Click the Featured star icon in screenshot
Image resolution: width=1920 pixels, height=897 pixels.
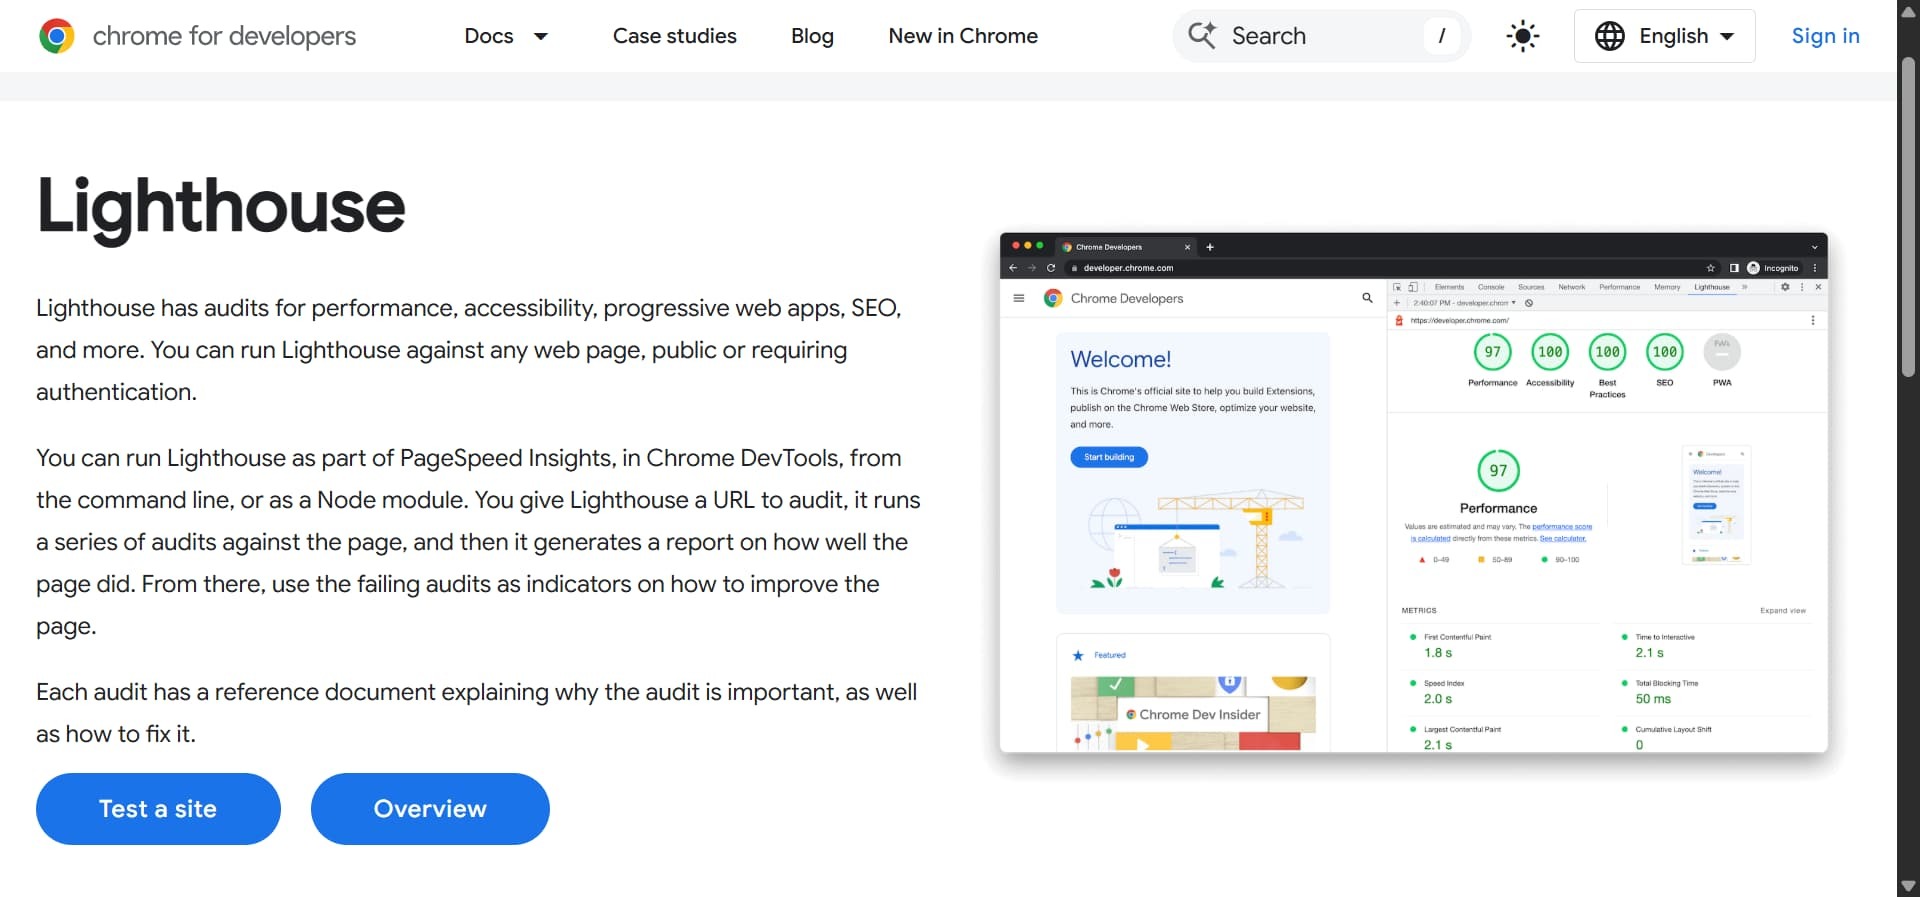[x=1078, y=656]
